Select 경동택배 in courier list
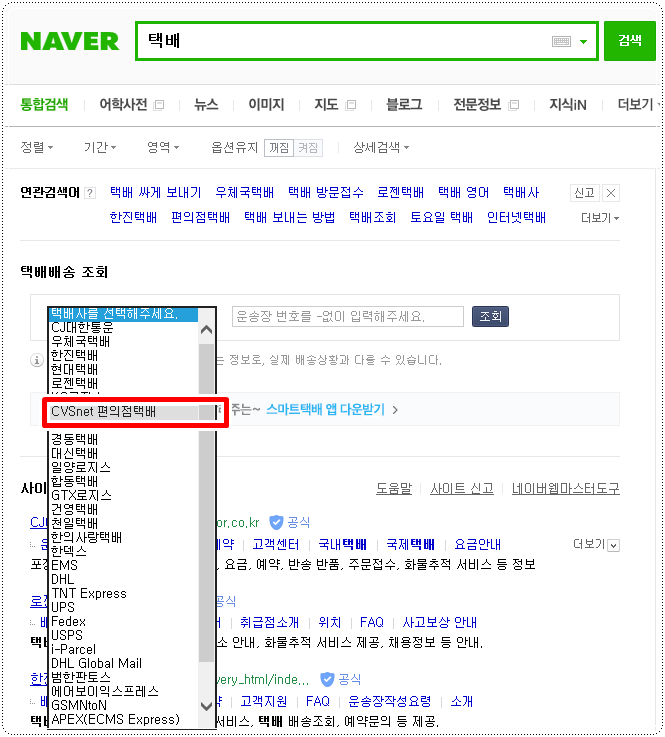Viewport: 665px width, 737px height. [74, 439]
